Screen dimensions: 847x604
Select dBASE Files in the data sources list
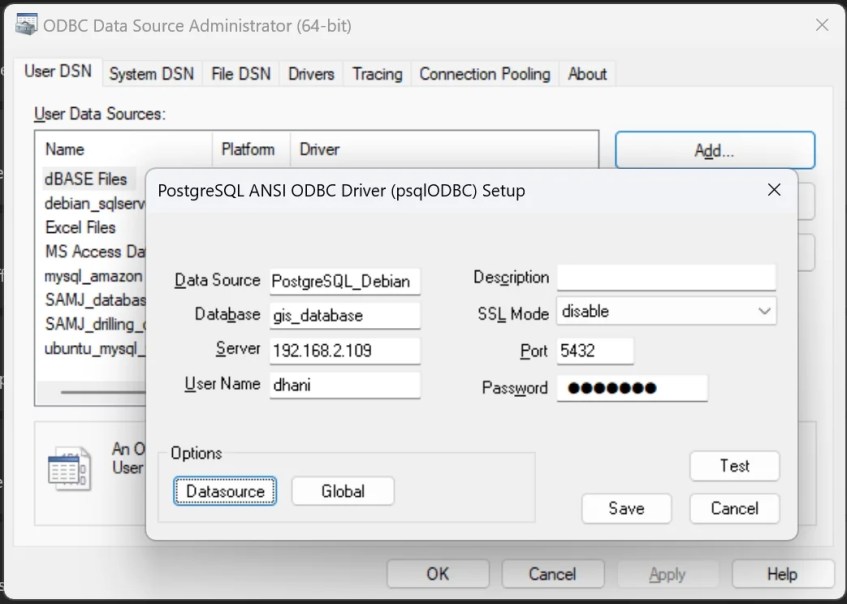click(86, 179)
